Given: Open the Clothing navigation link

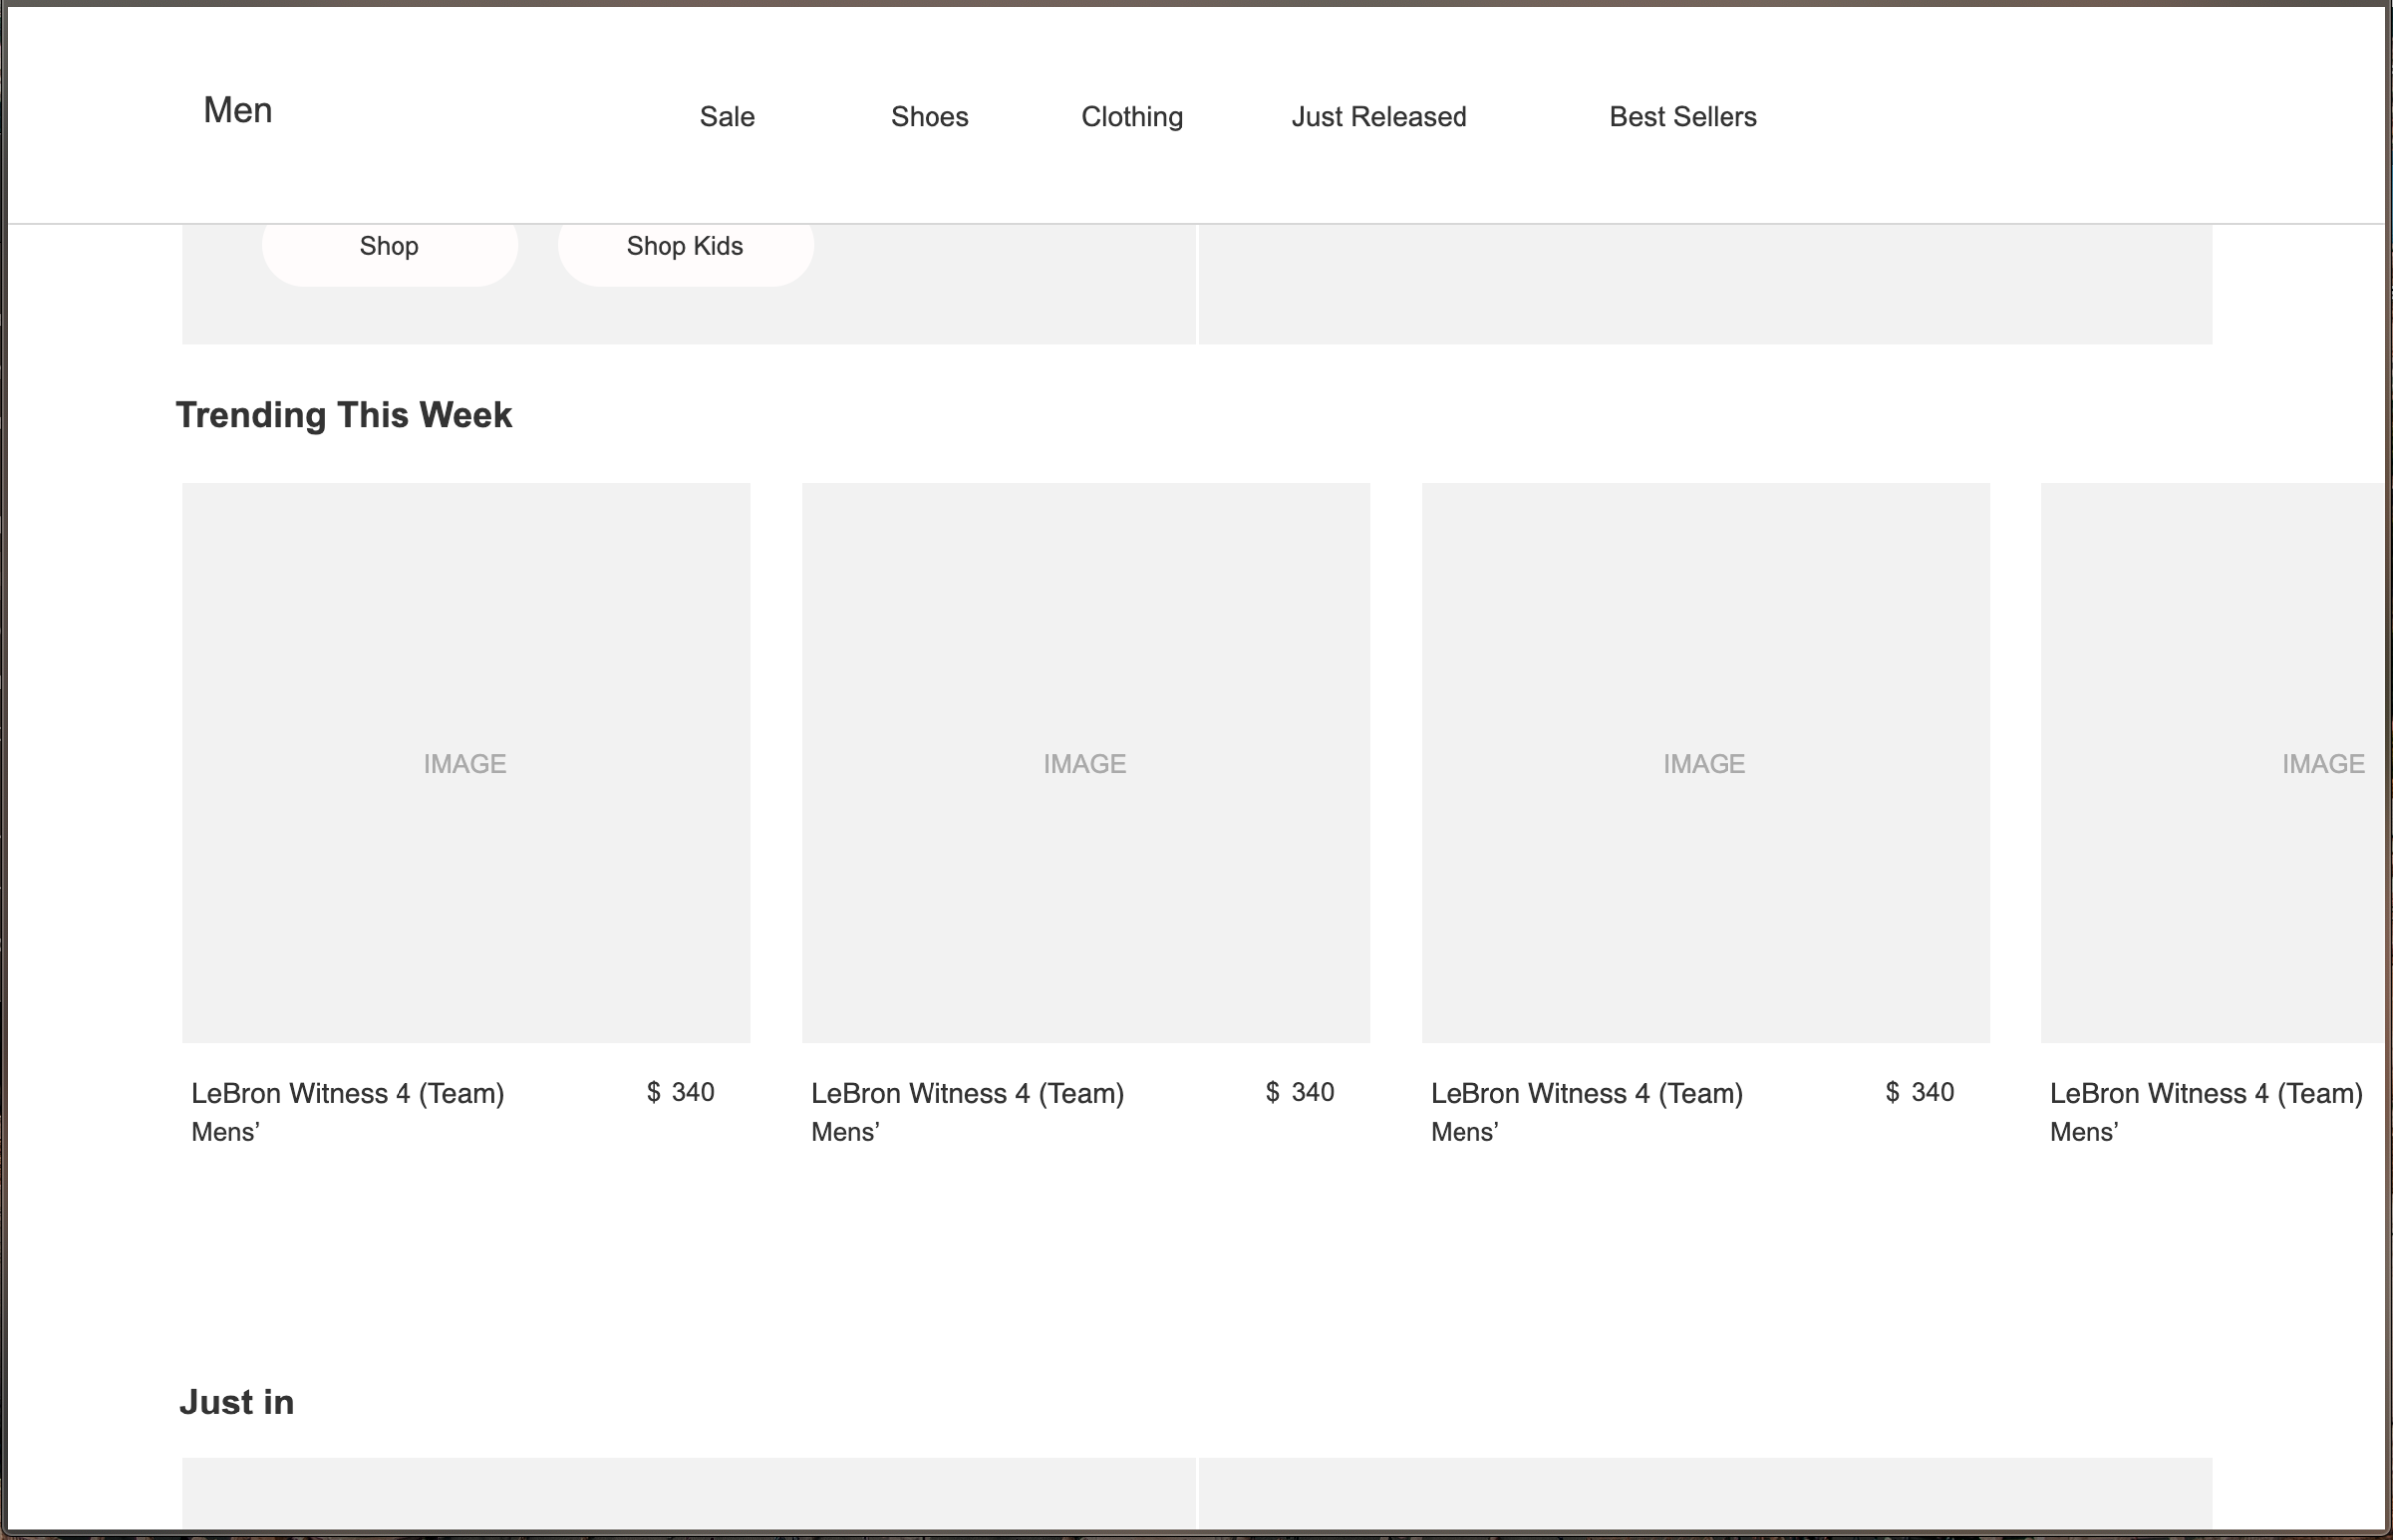Looking at the screenshot, I should [x=1131, y=117].
